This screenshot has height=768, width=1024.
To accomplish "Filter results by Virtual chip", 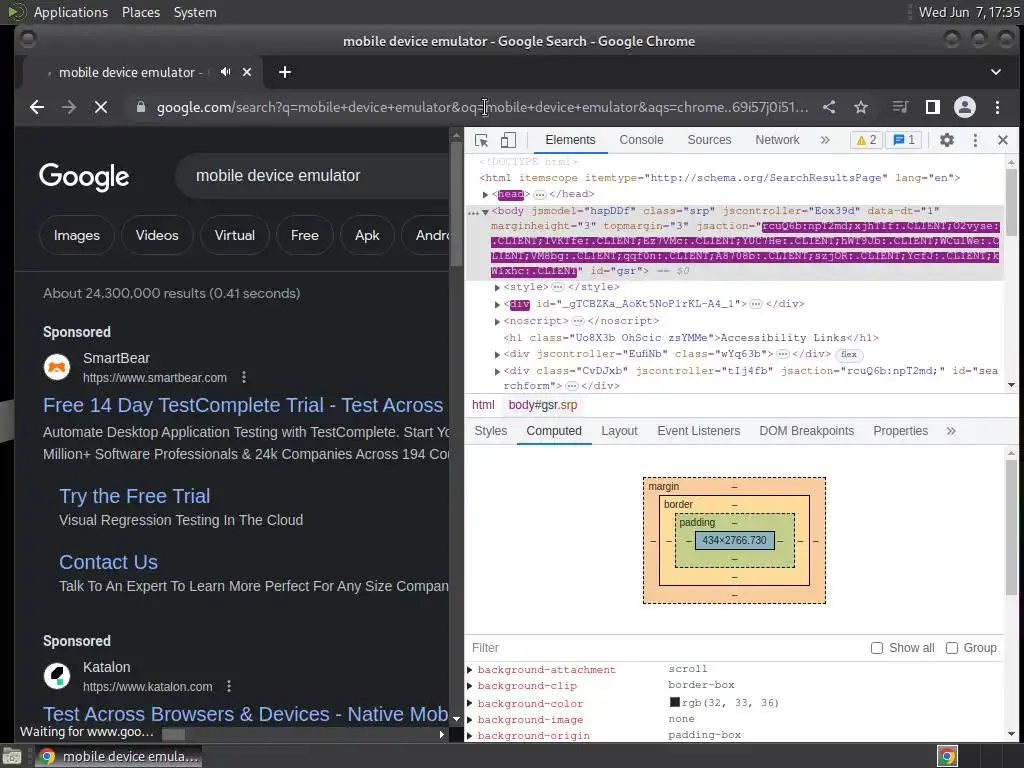I will tap(234, 235).
